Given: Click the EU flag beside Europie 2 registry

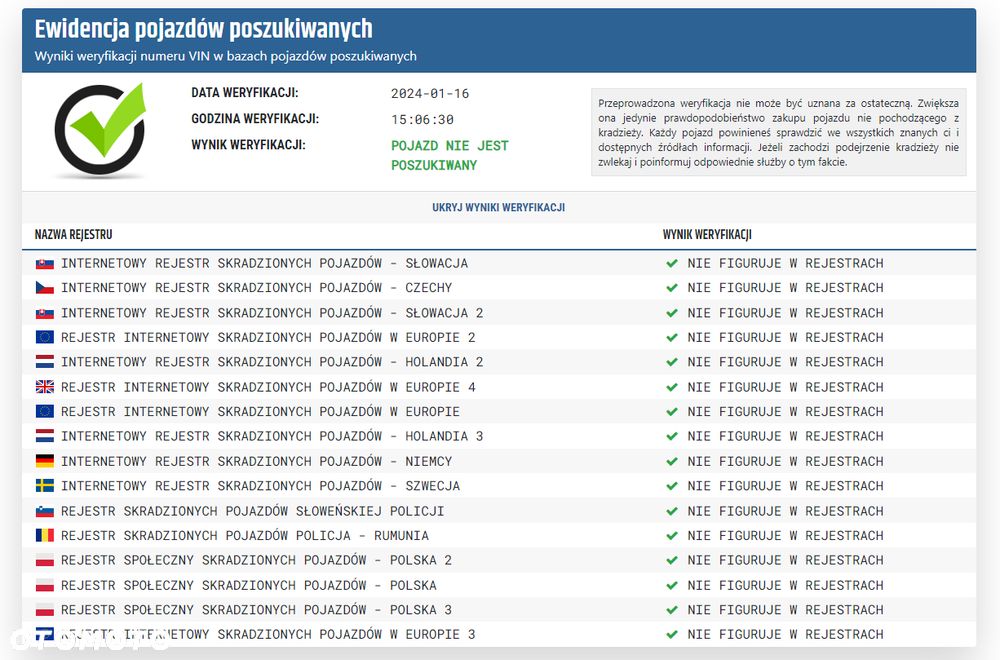Looking at the screenshot, I should point(45,337).
